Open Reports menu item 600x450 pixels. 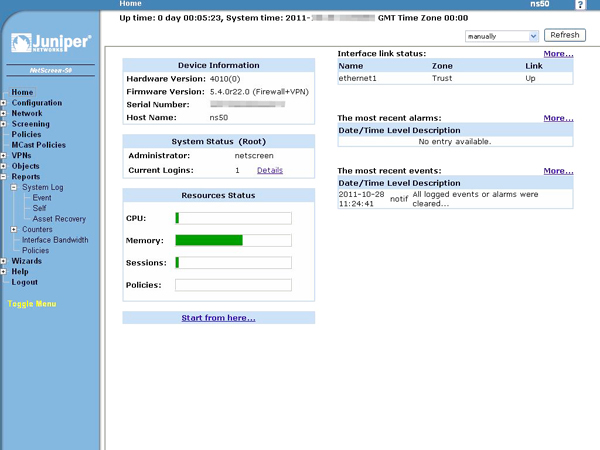[x=26, y=176]
